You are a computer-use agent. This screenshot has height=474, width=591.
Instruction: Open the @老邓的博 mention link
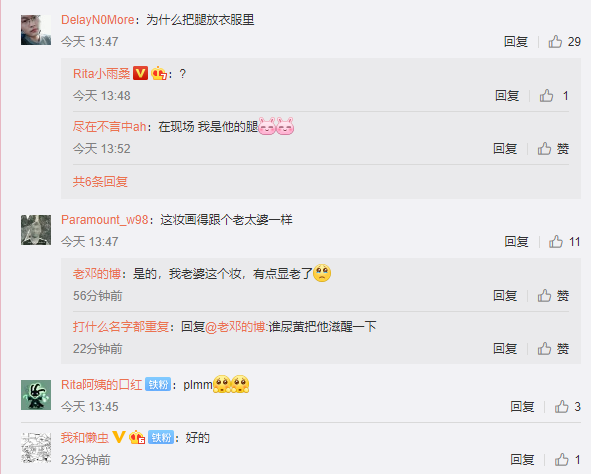pyautogui.click(x=236, y=326)
